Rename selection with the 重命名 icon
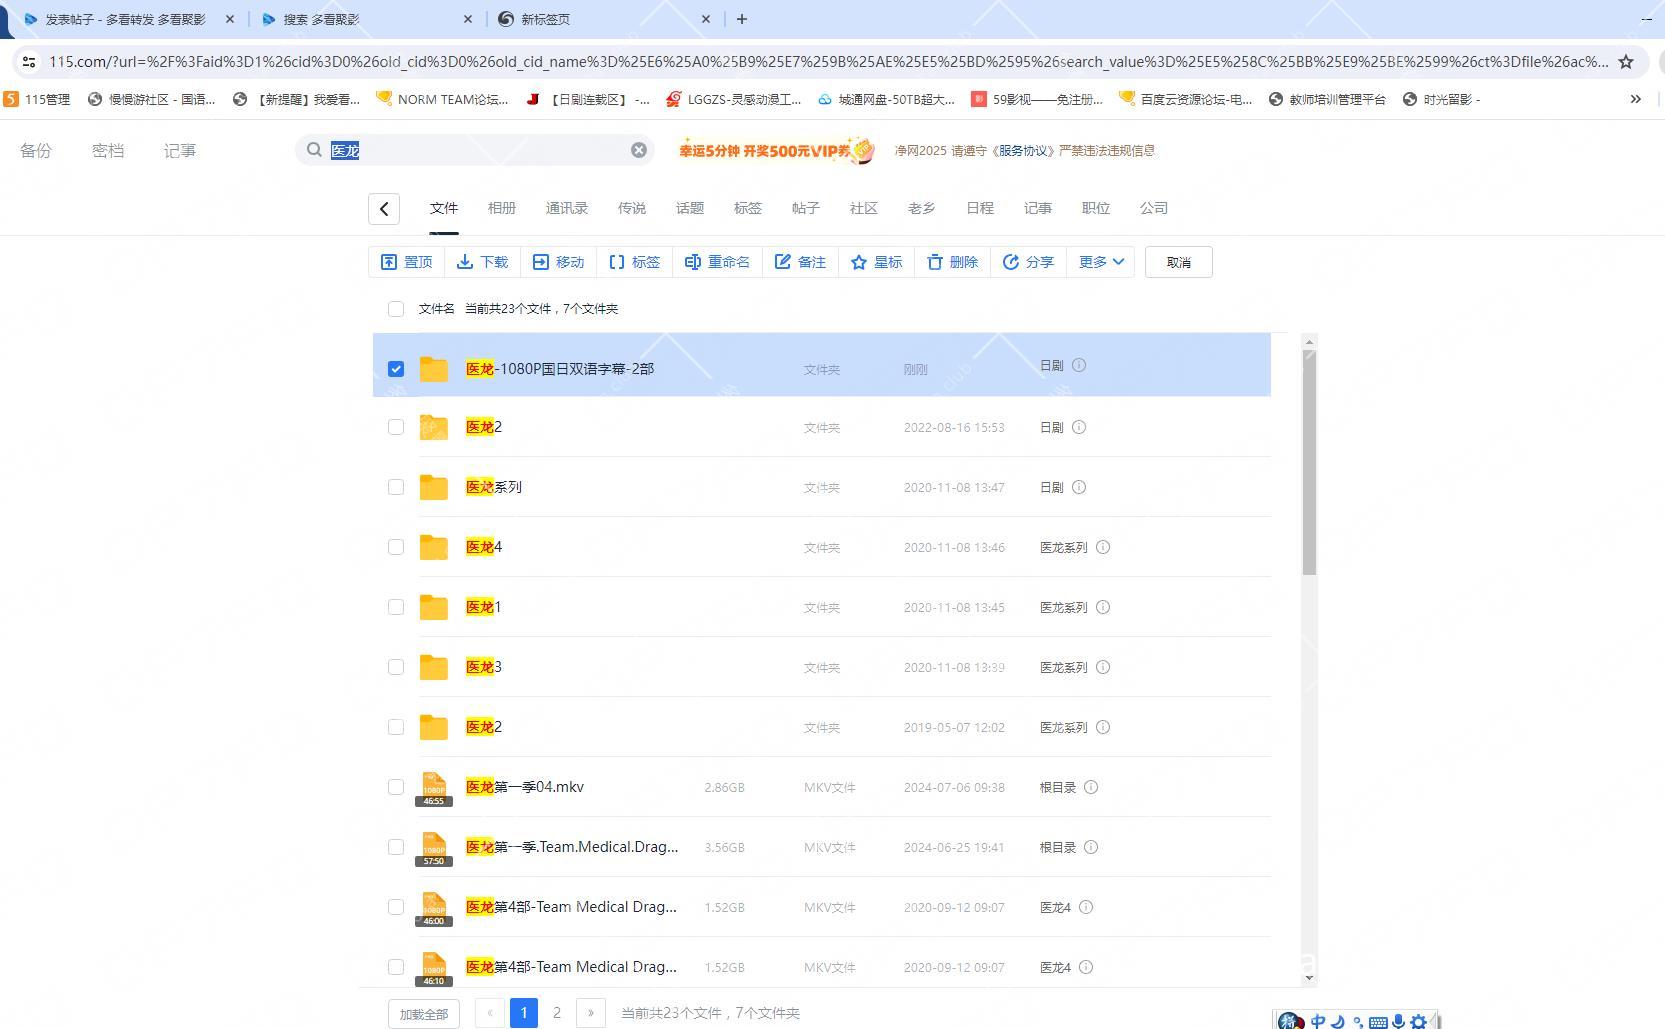This screenshot has width=1665, height=1029. click(x=717, y=262)
